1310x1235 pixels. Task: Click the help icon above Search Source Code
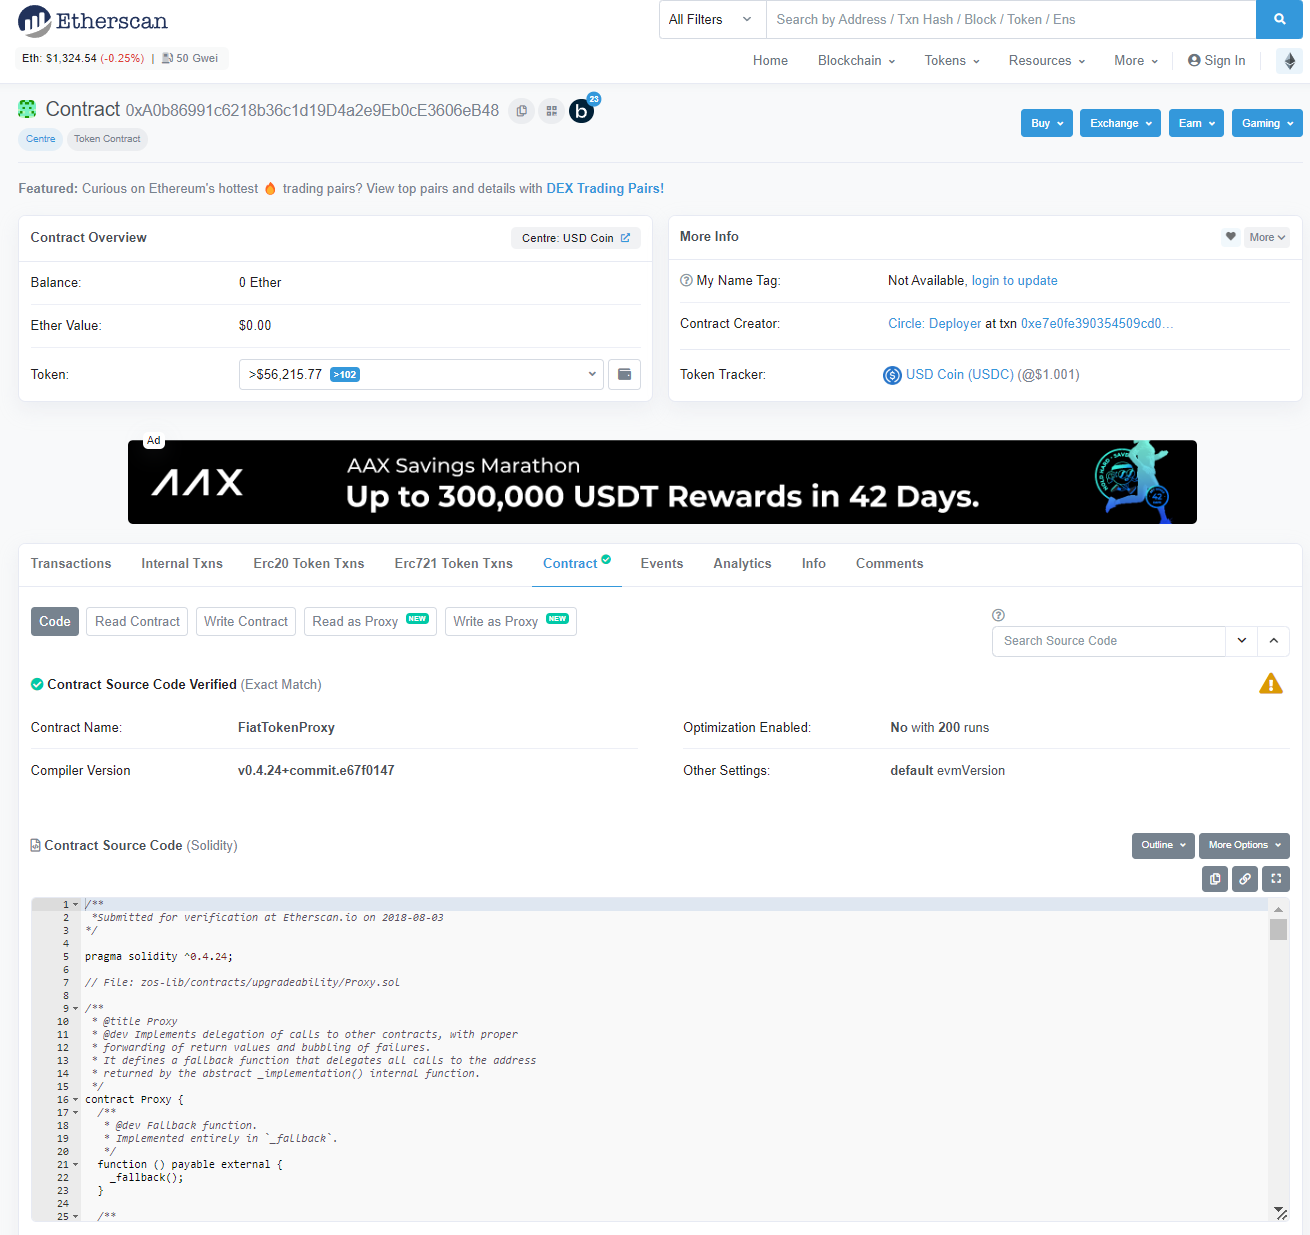[x=998, y=615]
